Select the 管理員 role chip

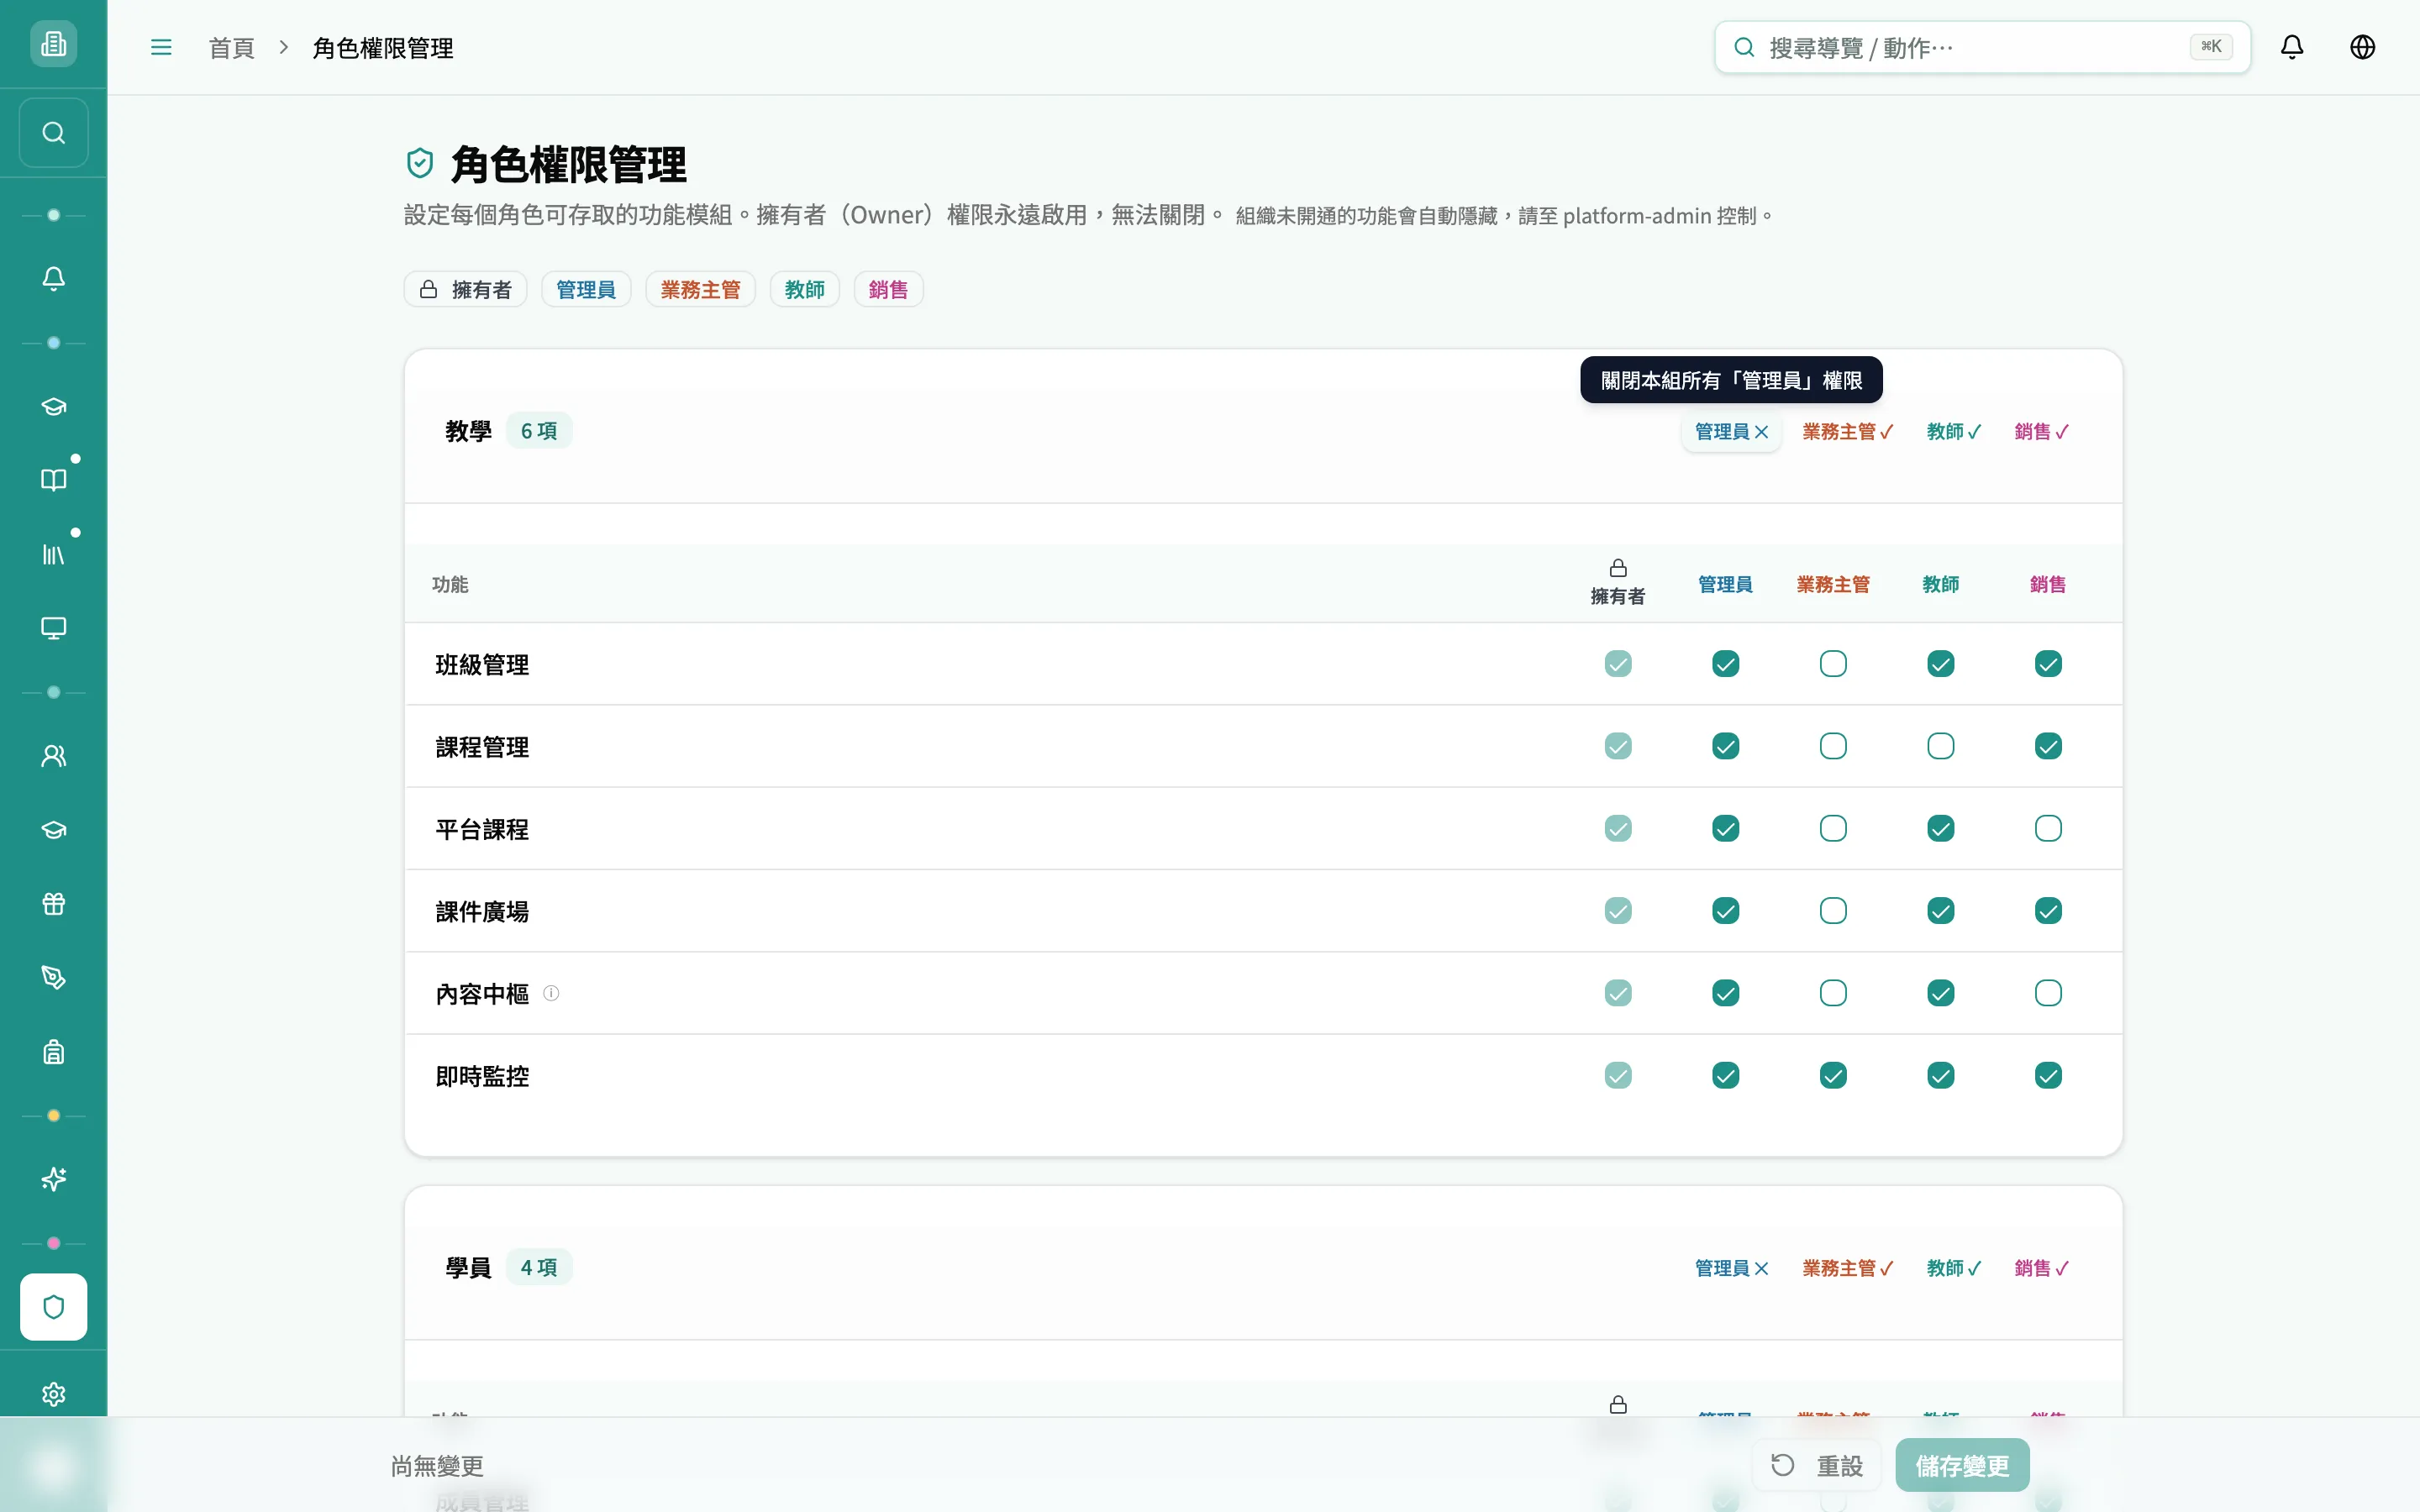tap(586, 290)
